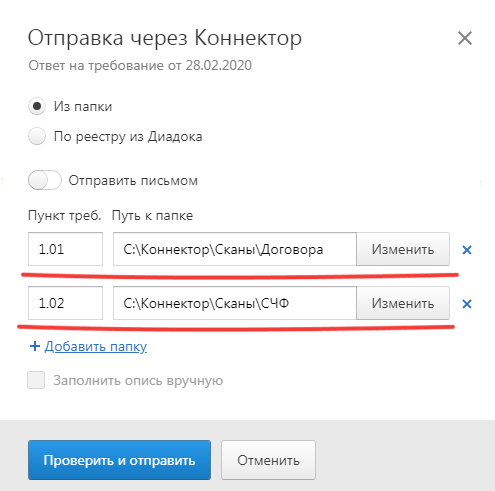
Task: Focus the Пункт треб. field containing 1.01
Action: point(65,249)
